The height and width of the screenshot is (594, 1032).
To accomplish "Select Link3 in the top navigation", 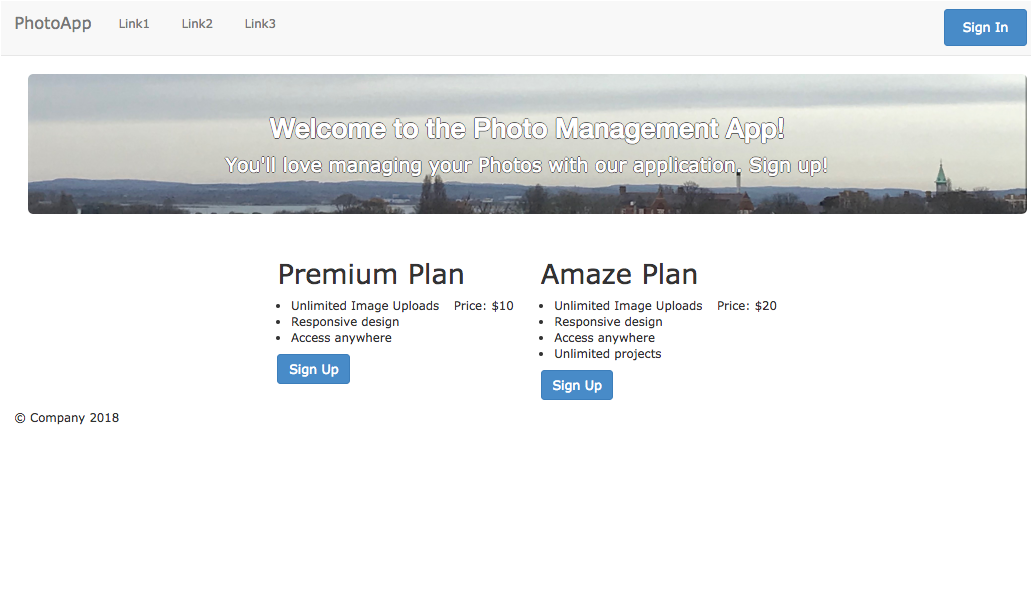I will [260, 24].
